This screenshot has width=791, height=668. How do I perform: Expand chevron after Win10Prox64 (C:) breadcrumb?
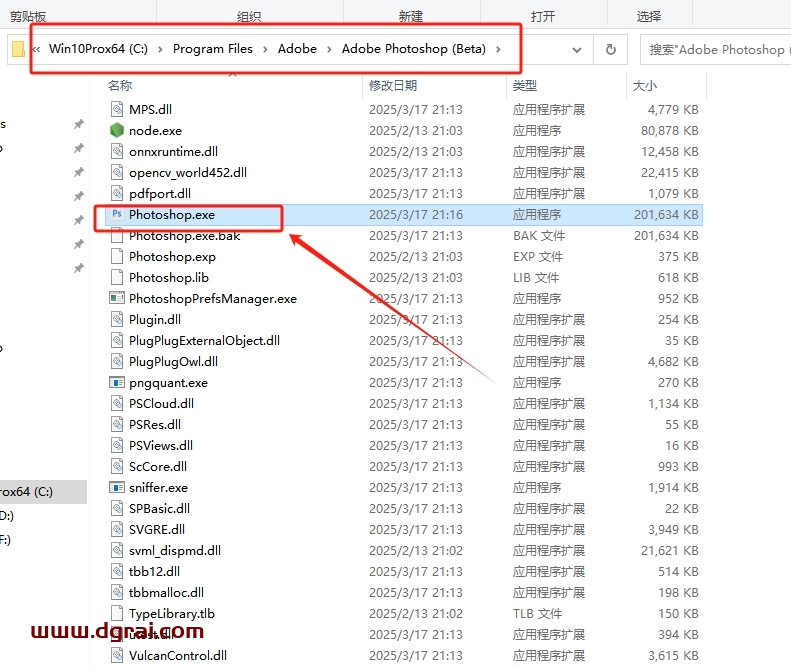[x=160, y=49]
